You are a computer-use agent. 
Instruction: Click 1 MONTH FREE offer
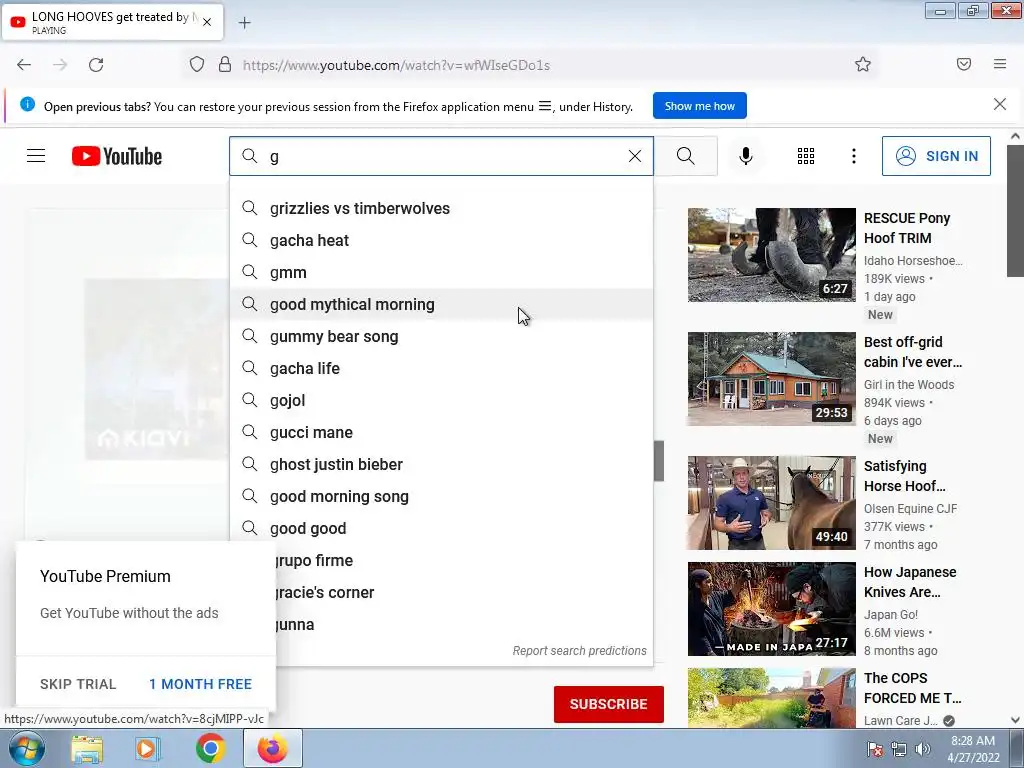[200, 684]
